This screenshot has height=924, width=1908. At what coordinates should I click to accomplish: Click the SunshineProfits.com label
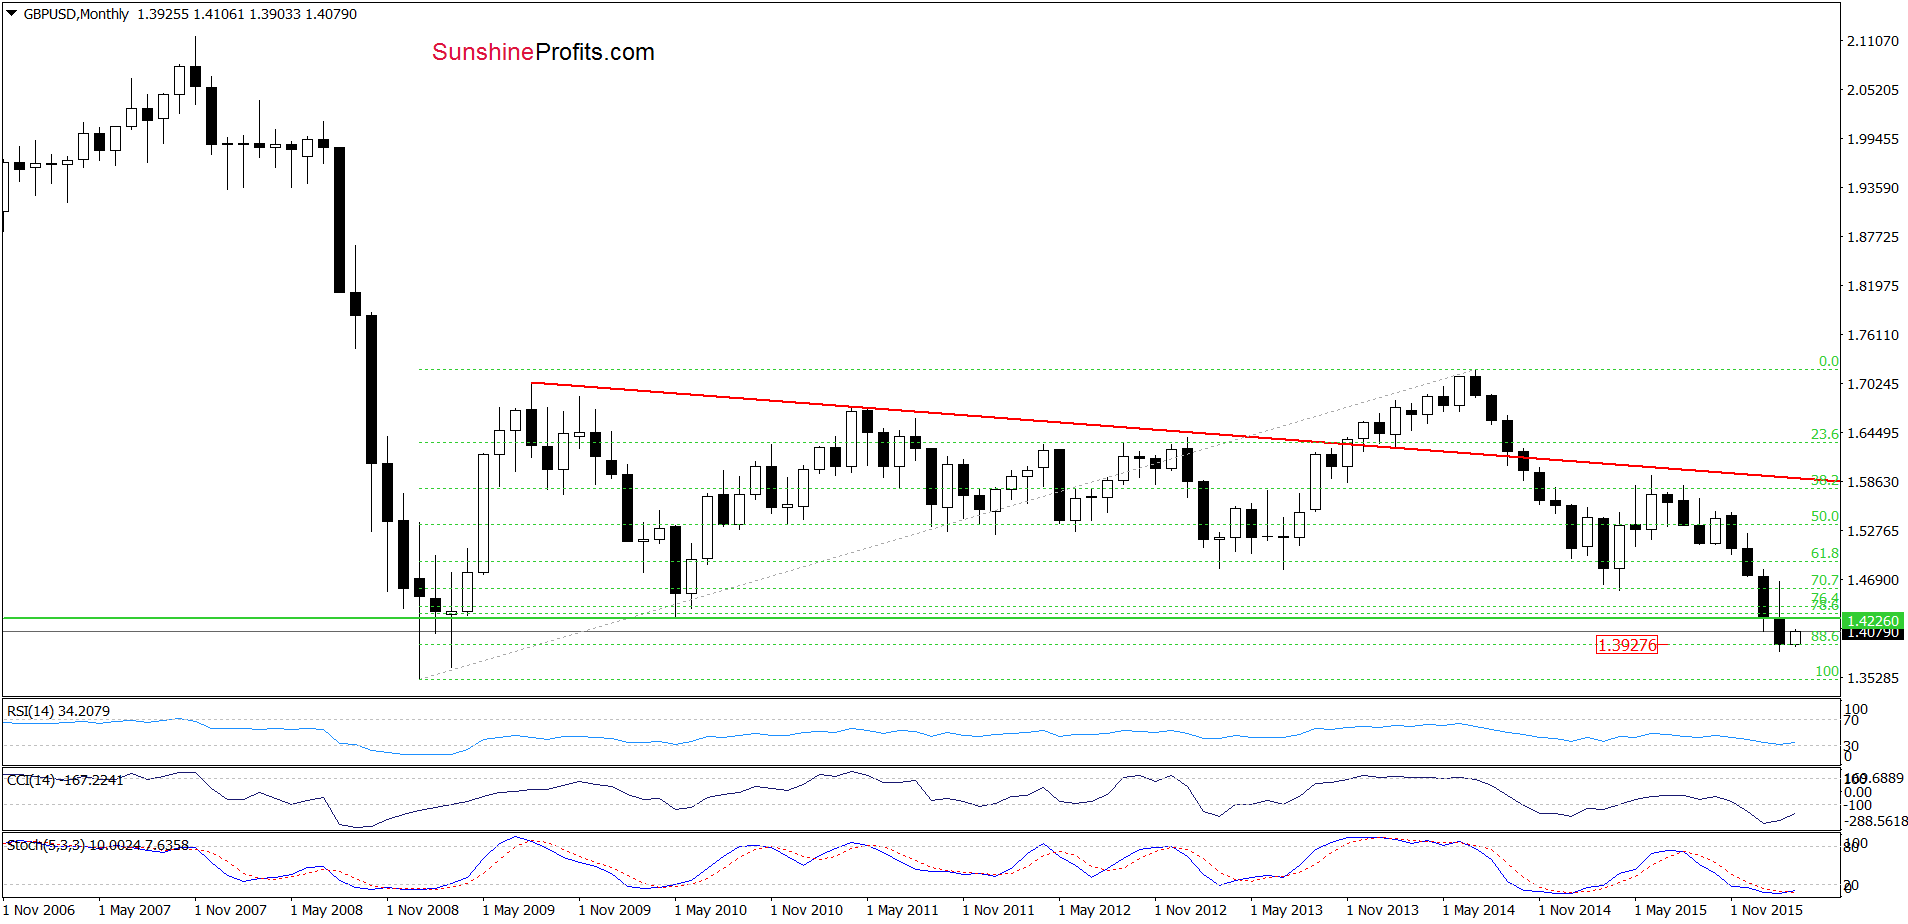click(x=543, y=52)
